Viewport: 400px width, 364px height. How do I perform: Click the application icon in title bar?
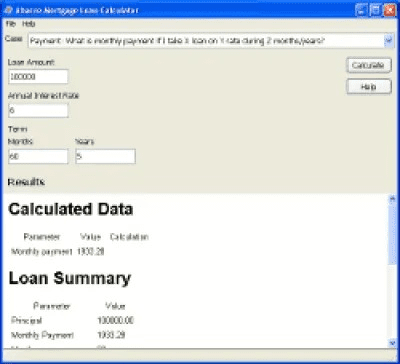8,10
